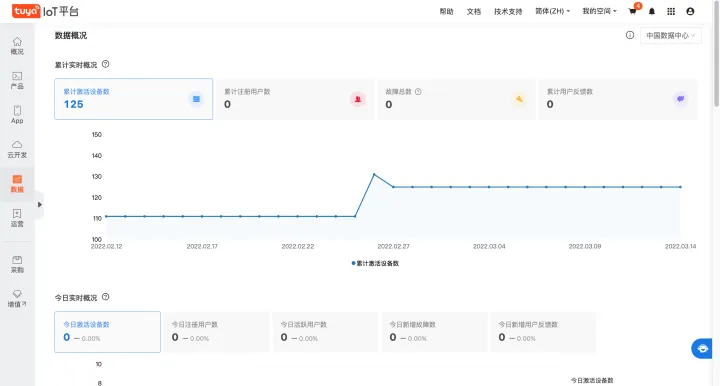Click the chart peak data point near 130
Viewport: 720px width, 386px height.
tap(374, 174)
